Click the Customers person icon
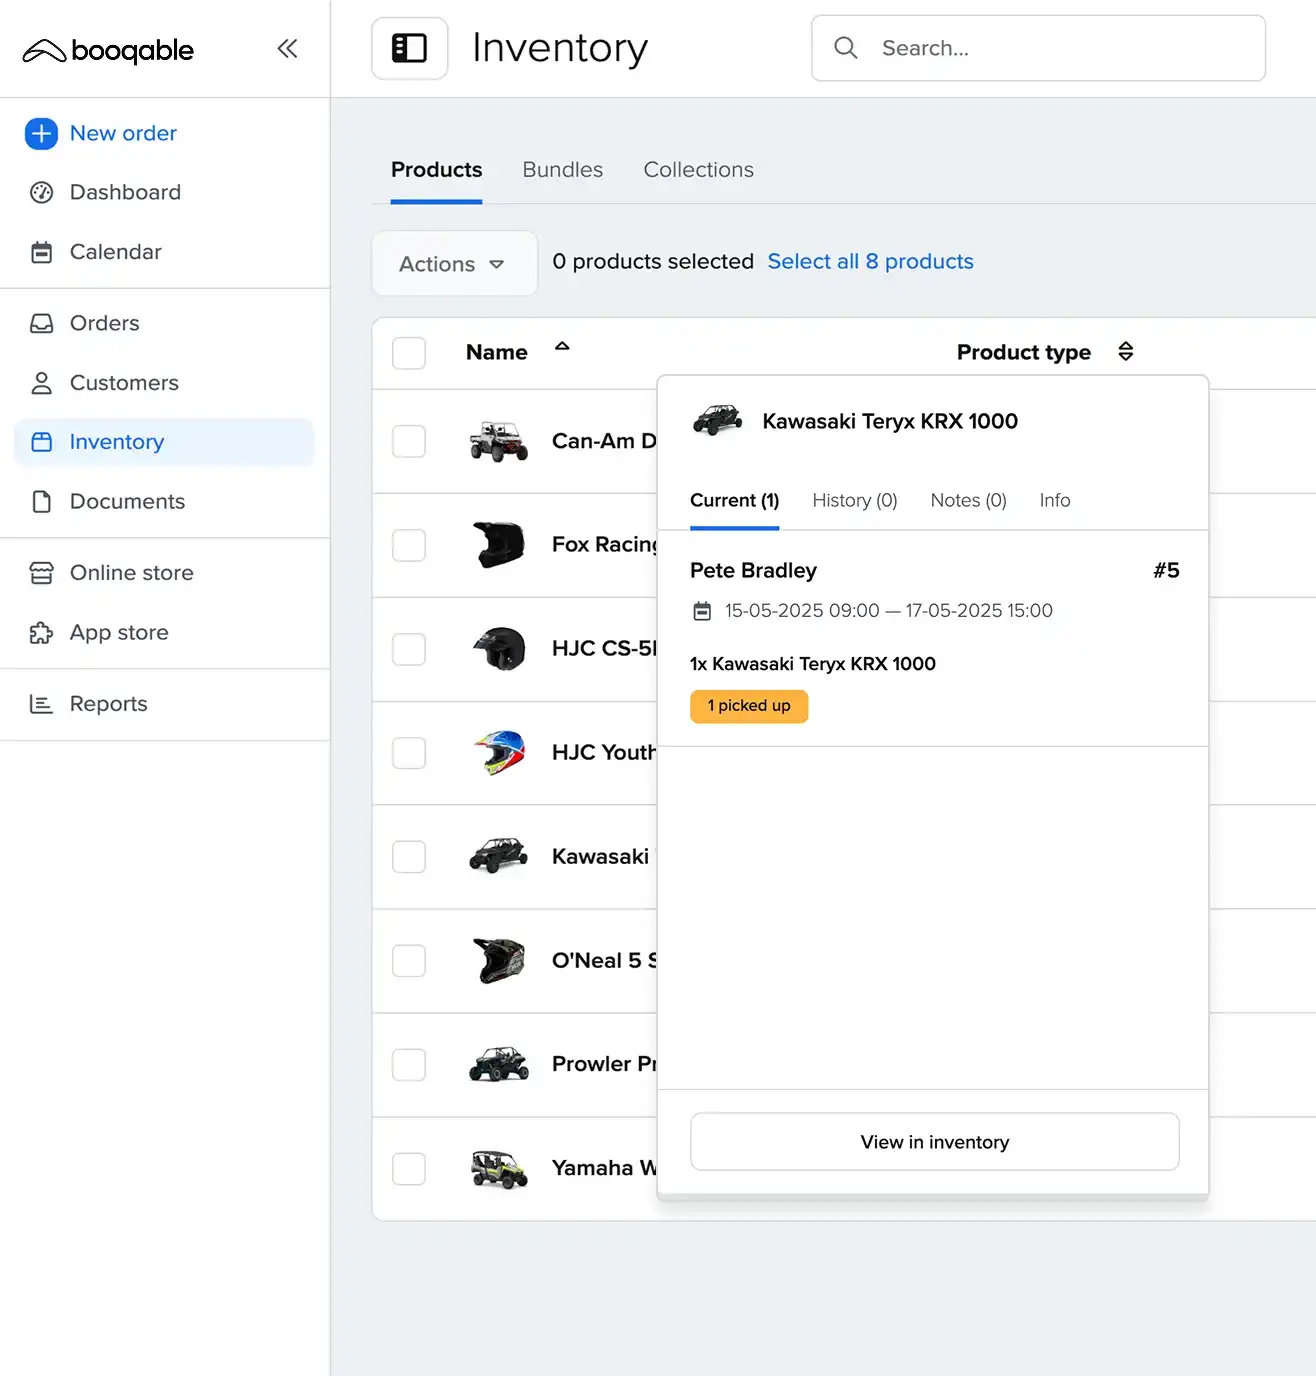Image resolution: width=1316 pixels, height=1376 pixels. pyautogui.click(x=41, y=383)
